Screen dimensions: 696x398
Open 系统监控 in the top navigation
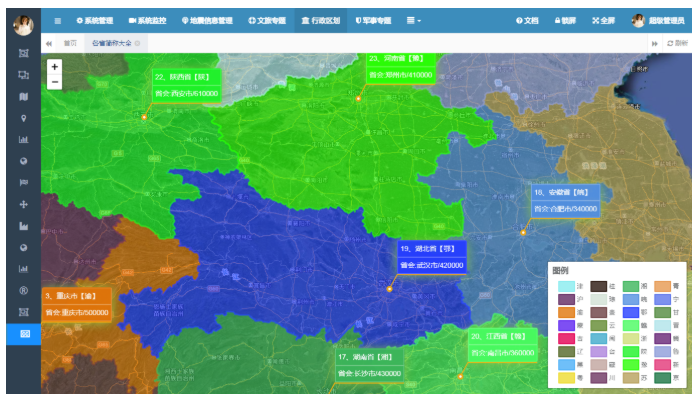tap(147, 21)
